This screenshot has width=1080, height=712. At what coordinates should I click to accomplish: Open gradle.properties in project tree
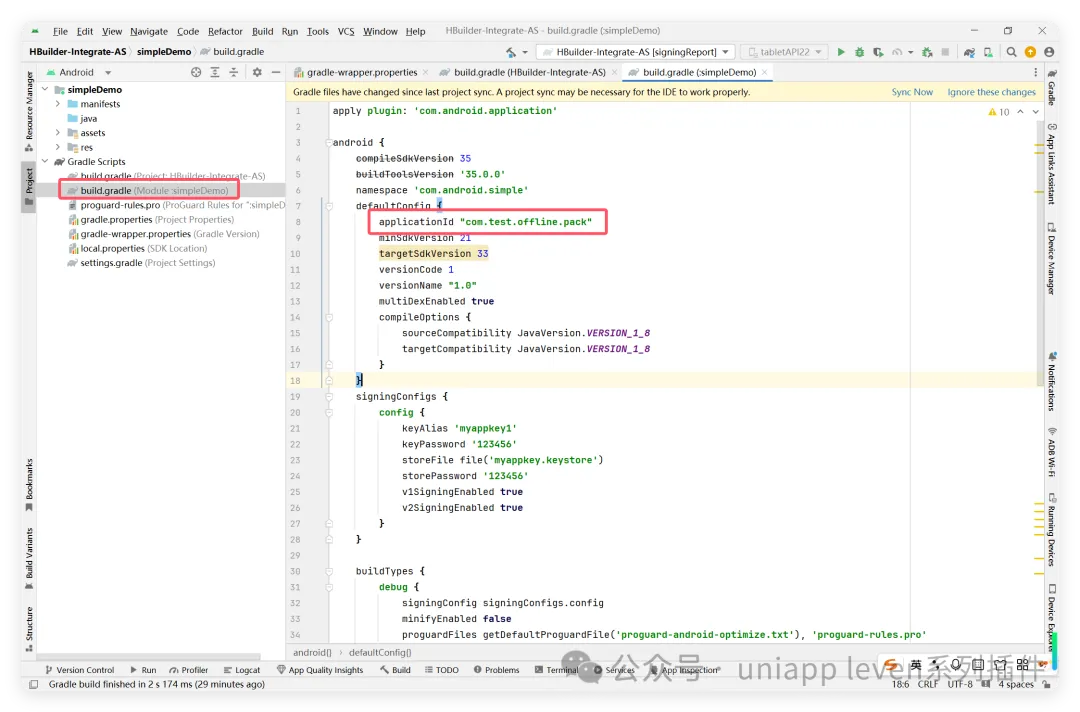(151, 220)
